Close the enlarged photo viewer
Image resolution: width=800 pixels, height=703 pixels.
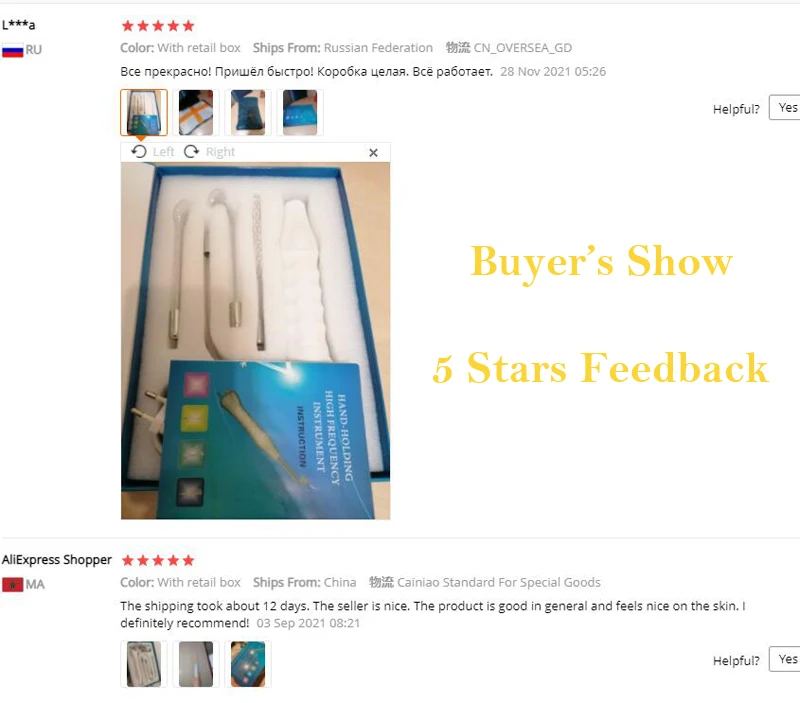373,153
